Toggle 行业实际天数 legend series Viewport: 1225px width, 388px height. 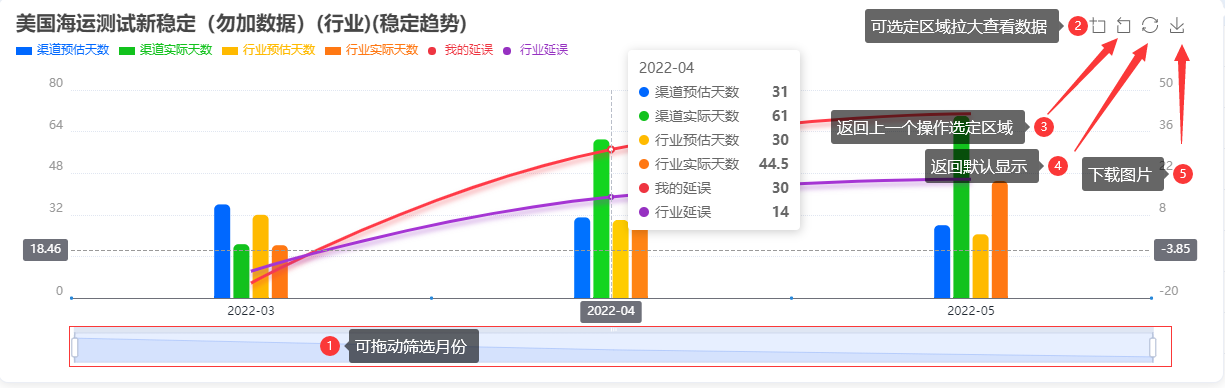point(372,50)
